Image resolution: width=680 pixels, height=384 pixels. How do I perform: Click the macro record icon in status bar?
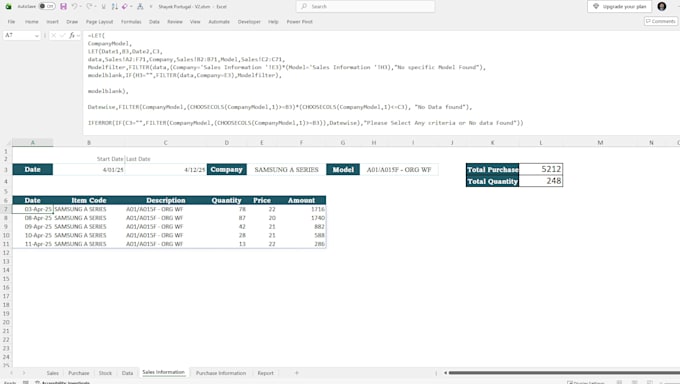click(26, 382)
